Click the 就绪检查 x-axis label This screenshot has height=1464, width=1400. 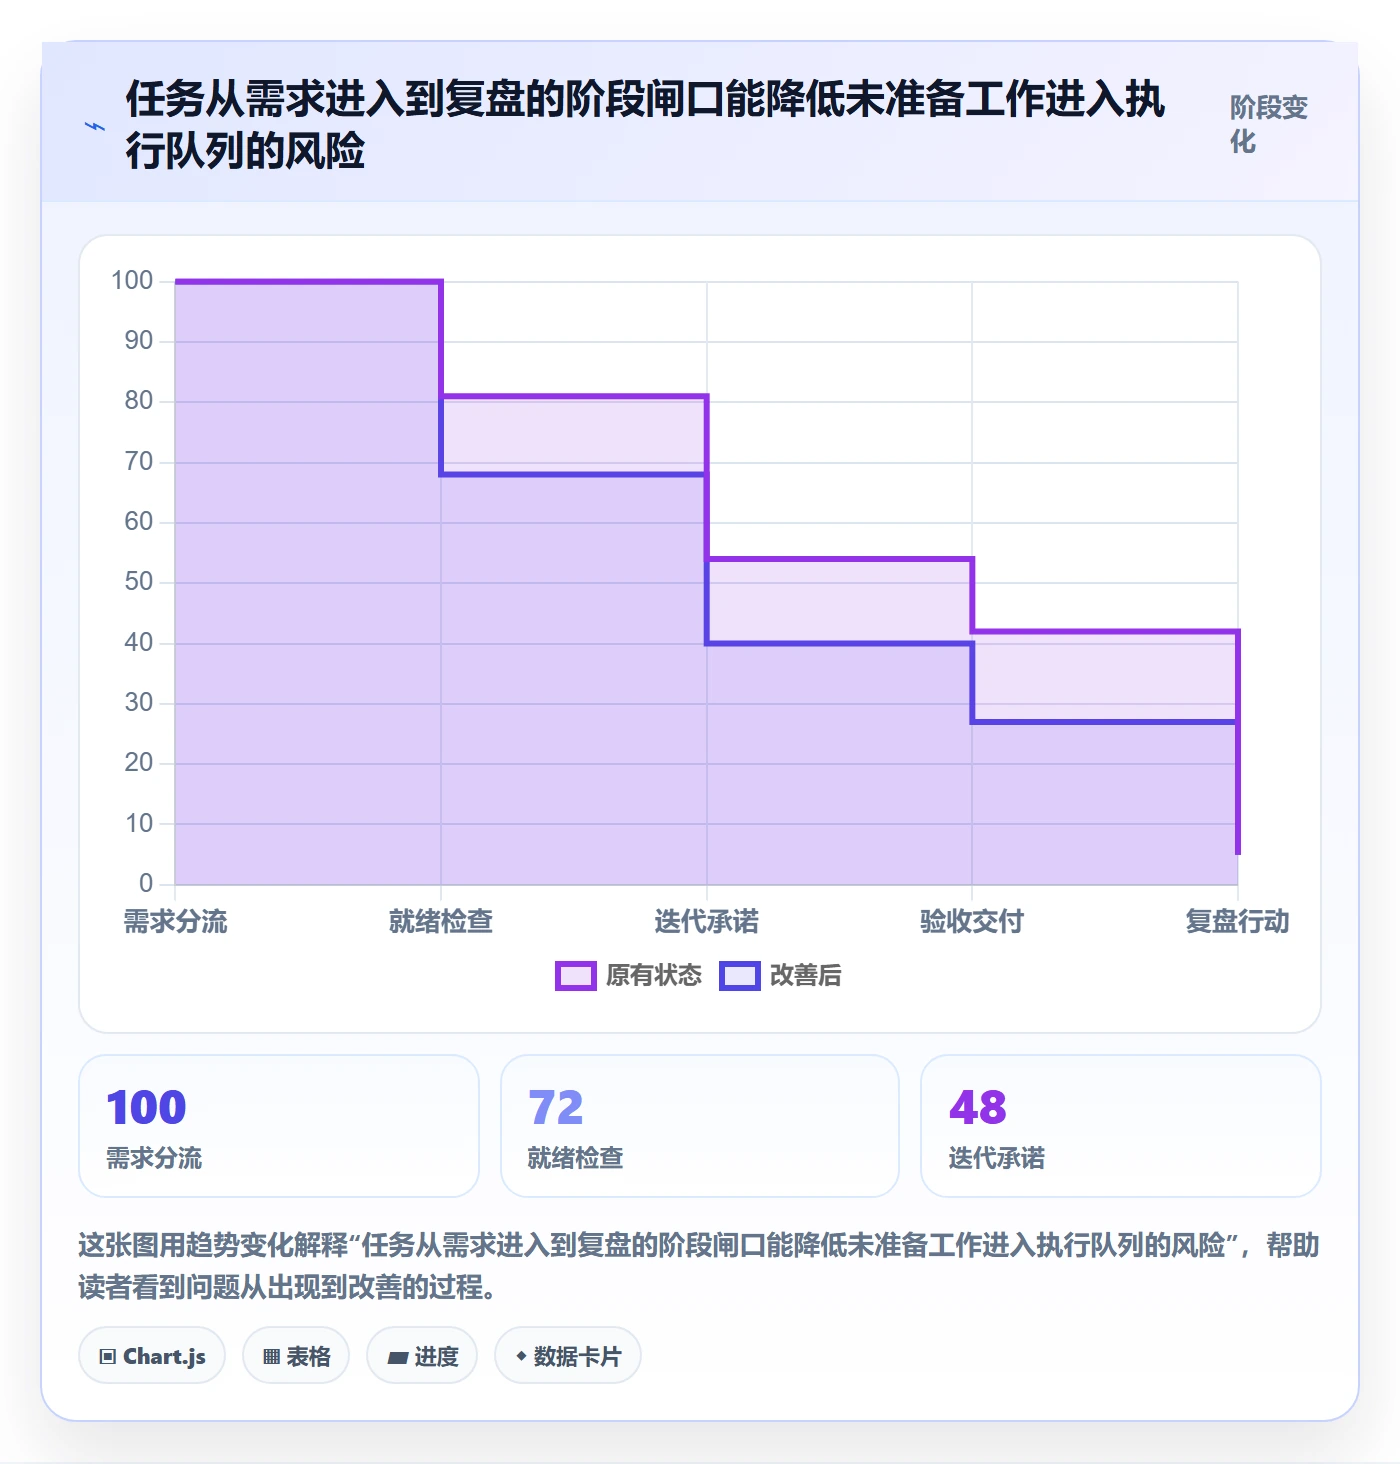click(x=441, y=921)
